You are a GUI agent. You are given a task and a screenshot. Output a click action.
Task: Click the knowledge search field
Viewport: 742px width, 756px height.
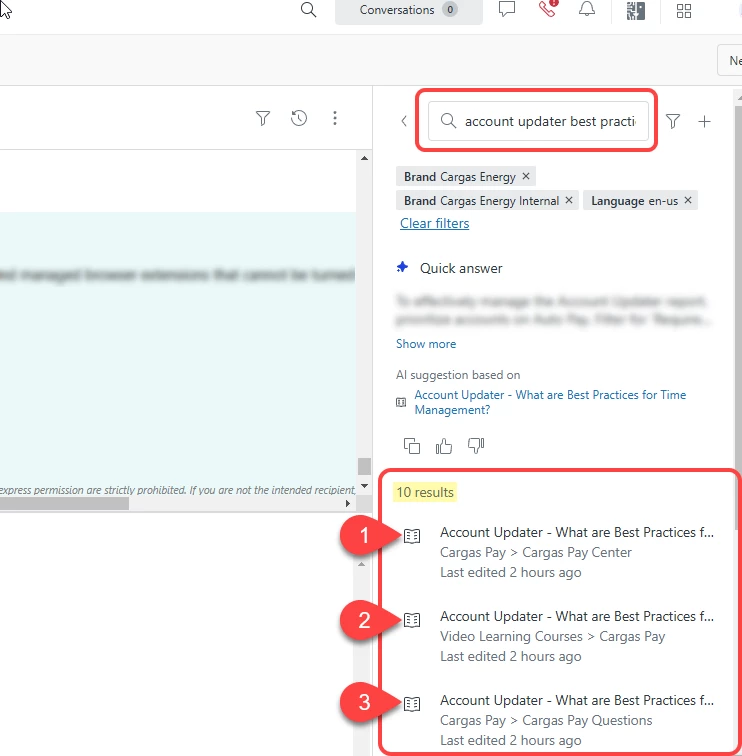pyautogui.click(x=538, y=121)
